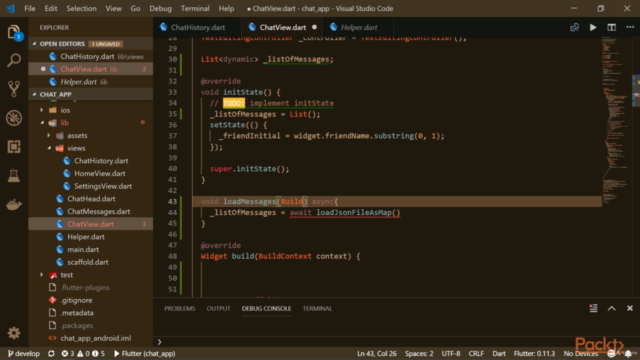The width and height of the screenshot is (640, 360).
Task: Switch to the Problems panel tab
Action: pyautogui.click(x=180, y=309)
